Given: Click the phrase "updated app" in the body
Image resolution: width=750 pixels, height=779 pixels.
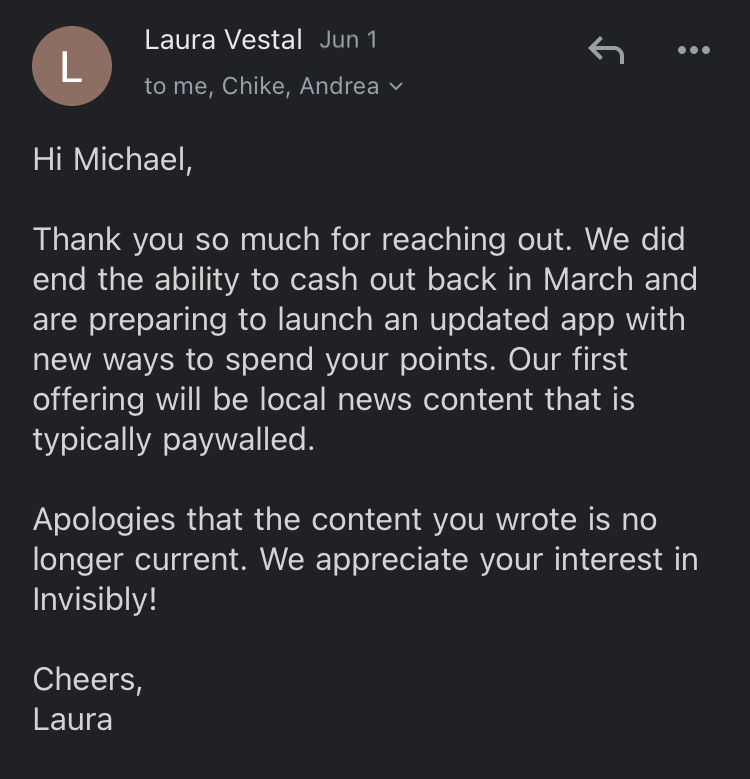Looking at the screenshot, I should [522, 319].
